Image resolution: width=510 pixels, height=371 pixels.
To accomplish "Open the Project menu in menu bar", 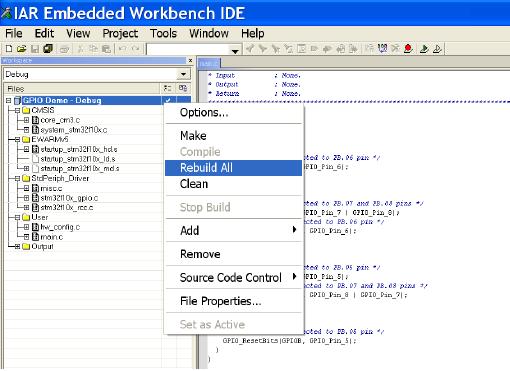I will 120,33.
